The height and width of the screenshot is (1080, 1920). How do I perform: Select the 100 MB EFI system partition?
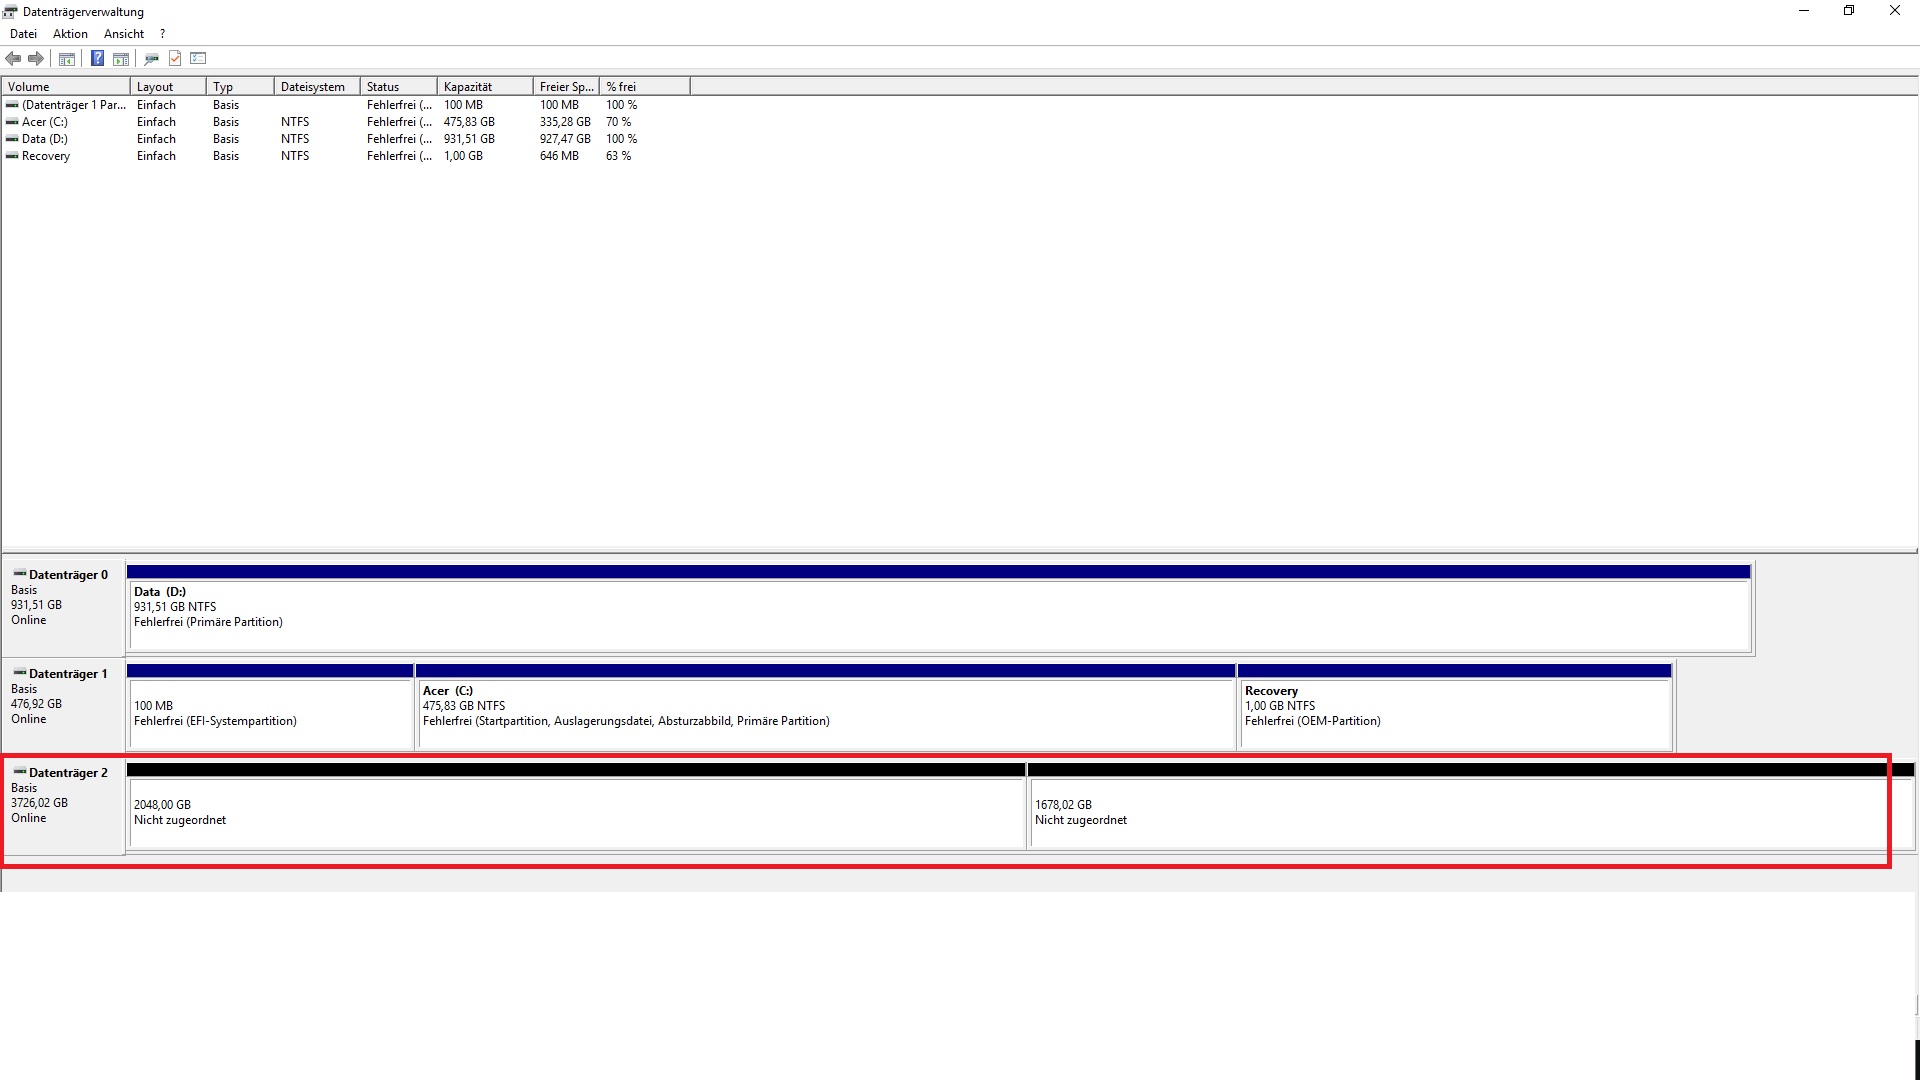point(270,713)
